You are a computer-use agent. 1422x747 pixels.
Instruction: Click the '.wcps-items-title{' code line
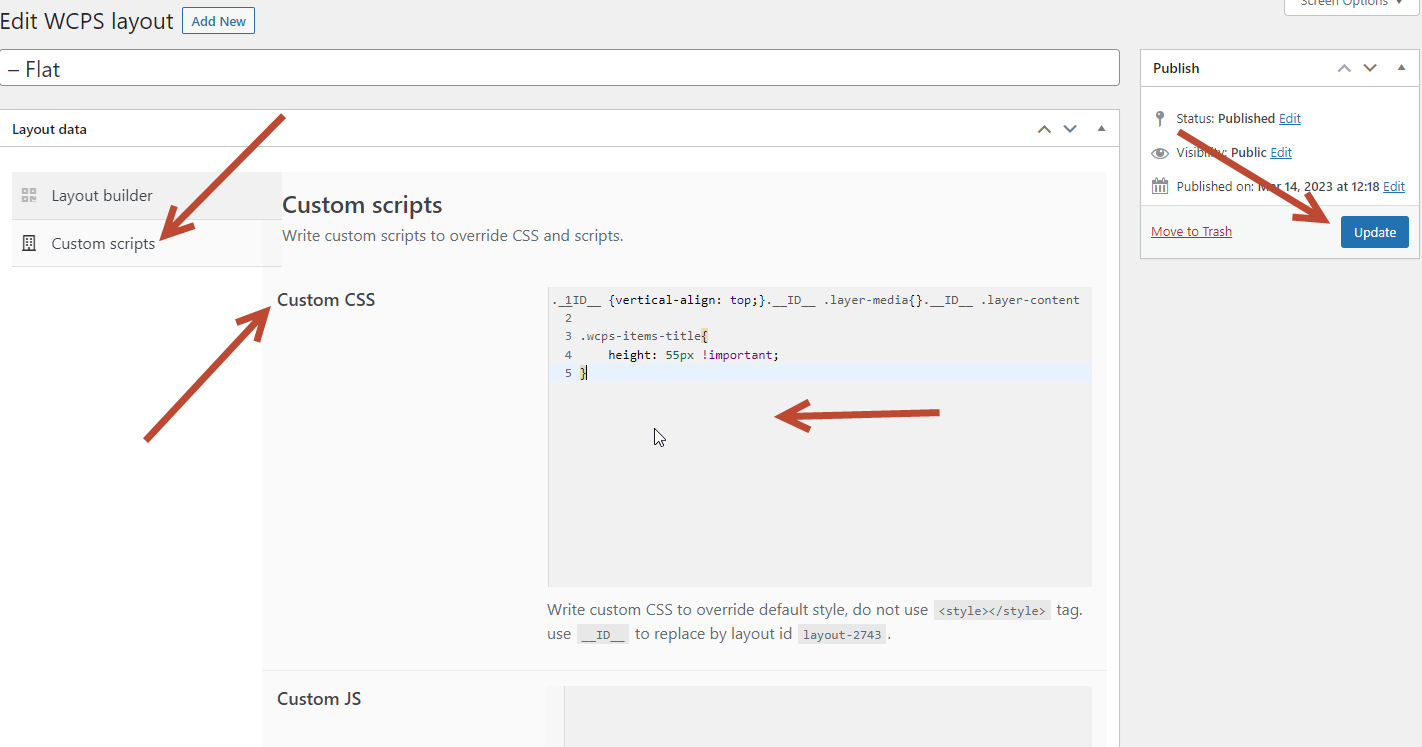[643, 336]
